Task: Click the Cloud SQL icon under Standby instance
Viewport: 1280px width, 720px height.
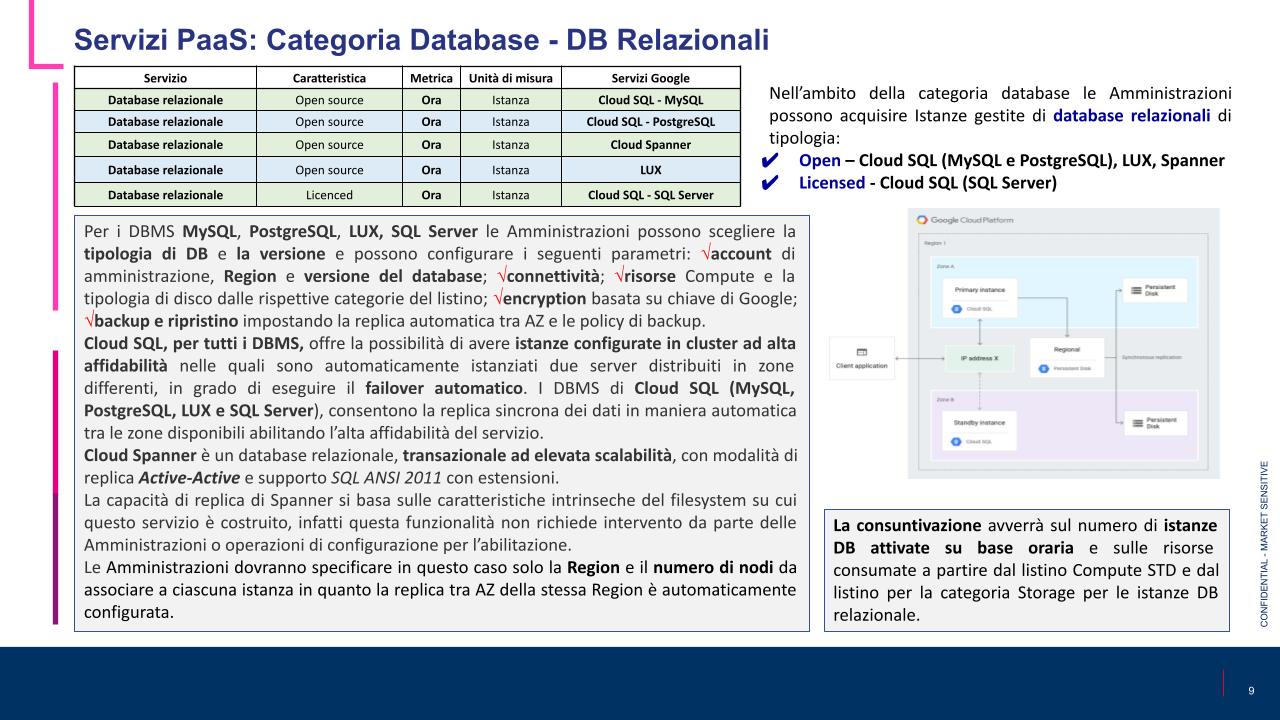Action: [x=958, y=441]
